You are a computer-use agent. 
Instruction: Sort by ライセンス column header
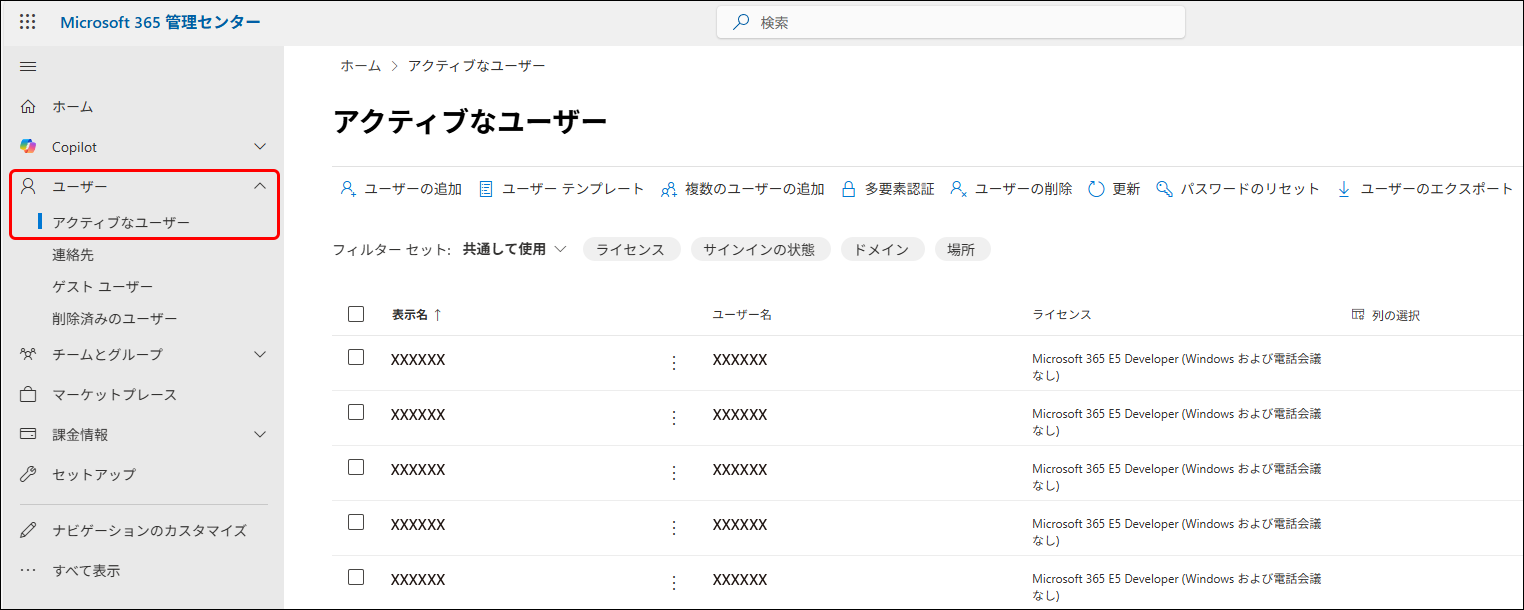pos(1062,314)
